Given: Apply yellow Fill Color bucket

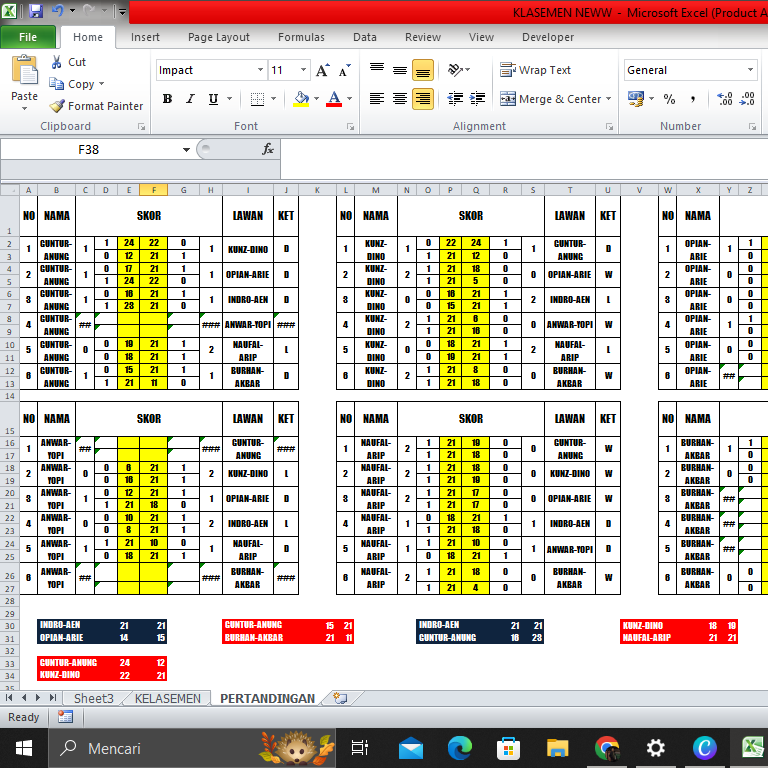Looking at the screenshot, I should [x=301, y=99].
